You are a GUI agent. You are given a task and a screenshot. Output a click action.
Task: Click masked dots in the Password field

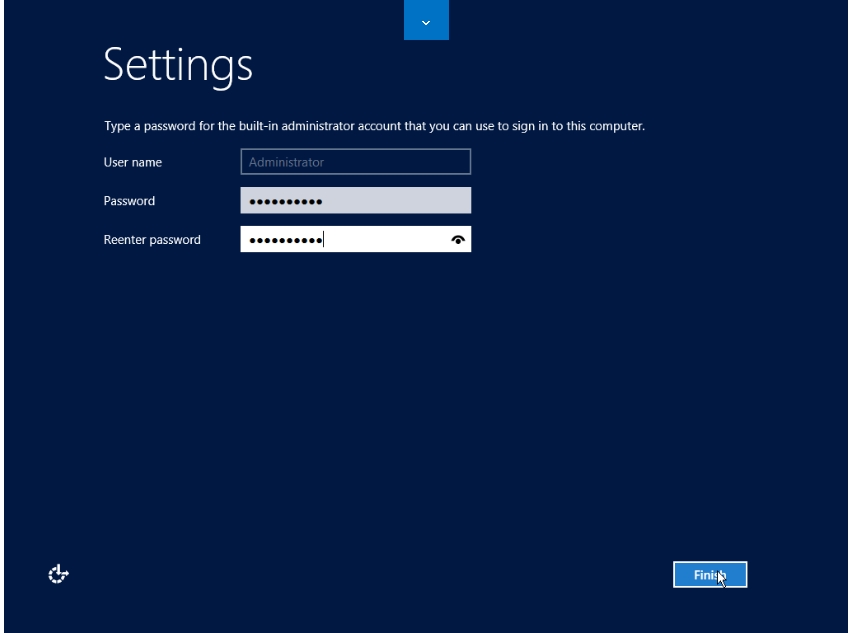pyautogui.click(x=285, y=202)
